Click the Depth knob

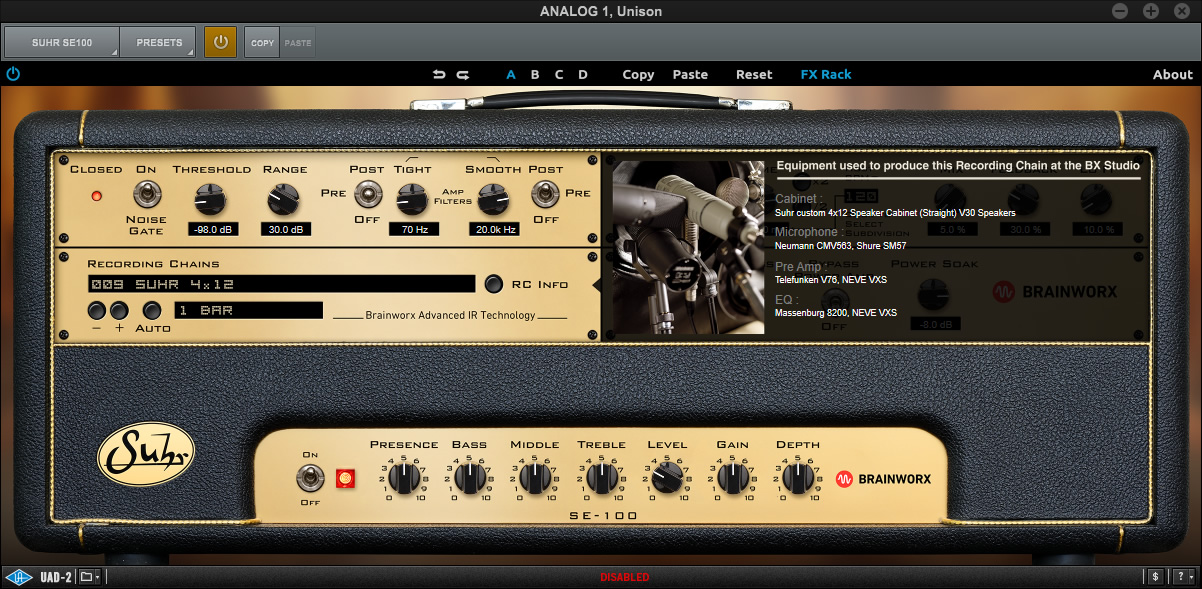[x=798, y=479]
